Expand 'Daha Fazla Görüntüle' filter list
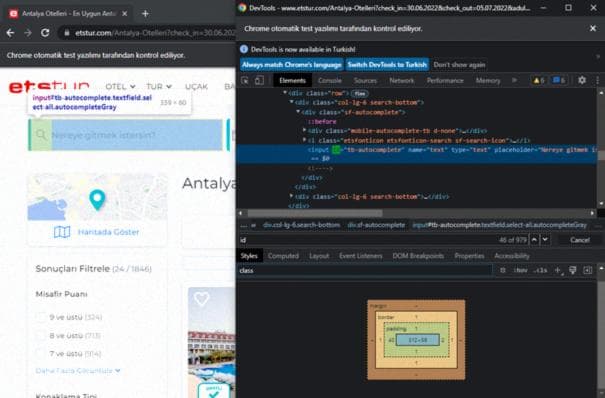The width and height of the screenshot is (605, 398). click(78, 371)
